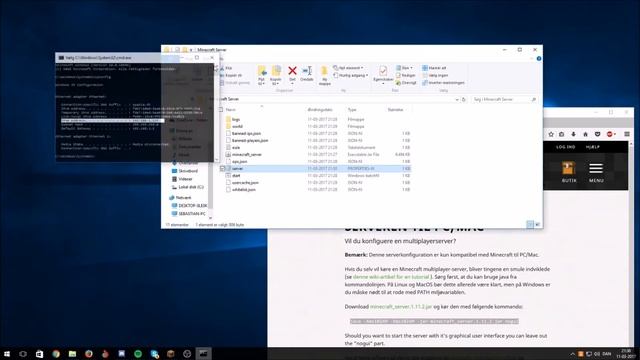Screen dimensions: 640x360
Task: Click the red Slet (delete) X icon
Action: (292, 71)
